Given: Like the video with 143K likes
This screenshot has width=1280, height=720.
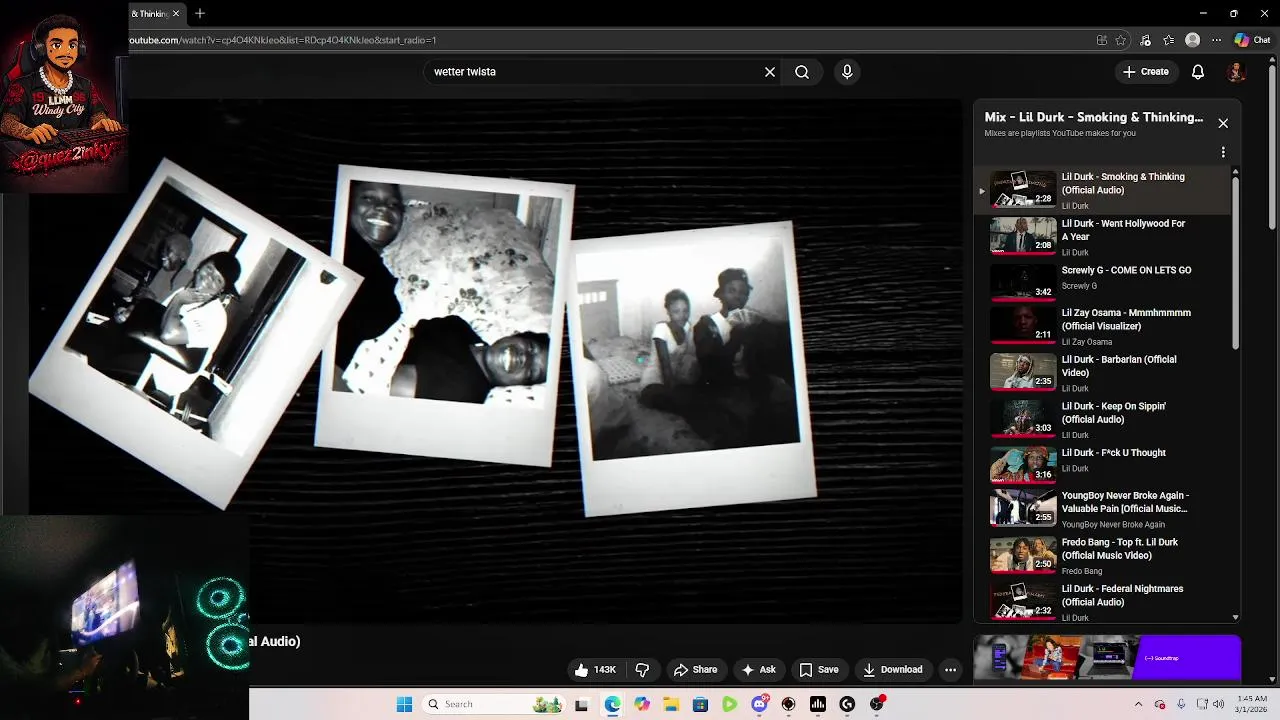Looking at the screenshot, I should [596, 670].
